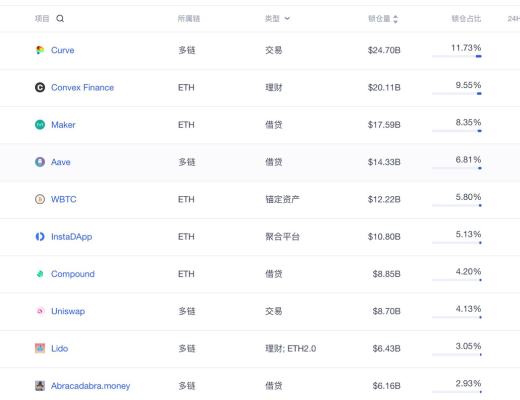The height and width of the screenshot is (400, 520).
Task: Click the 6.81% share in Aave row
Action: [x=468, y=160]
